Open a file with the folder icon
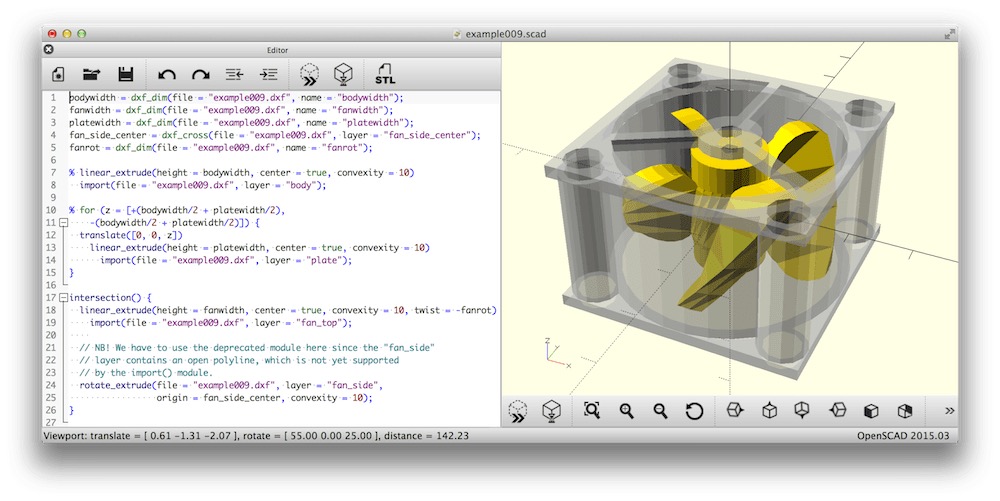 point(92,75)
